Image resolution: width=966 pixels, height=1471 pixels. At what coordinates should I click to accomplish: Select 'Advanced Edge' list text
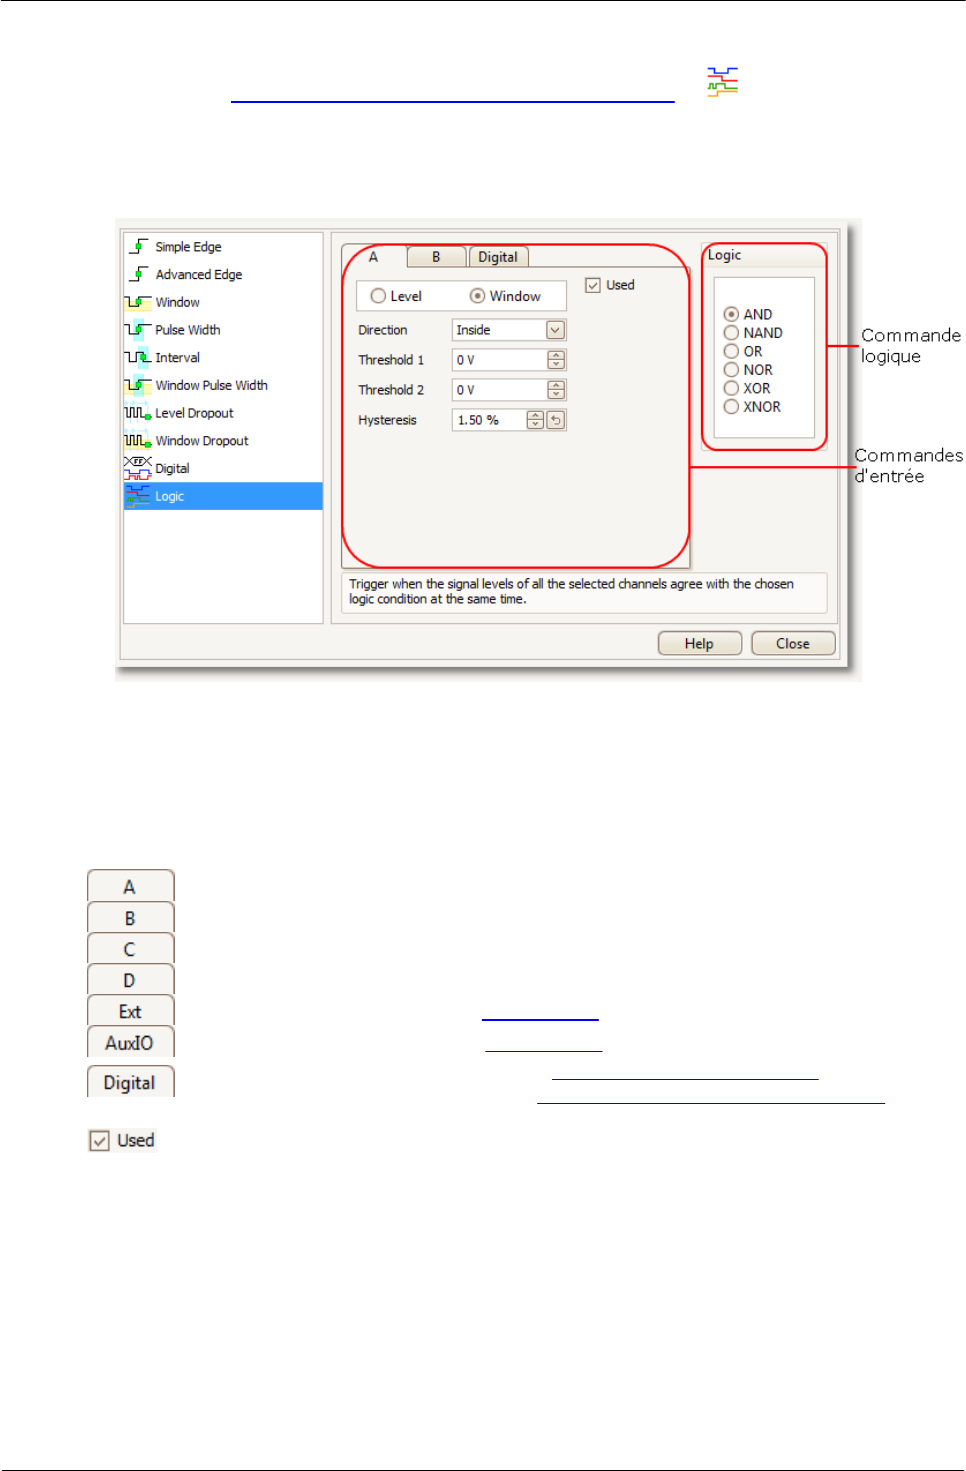click(198, 274)
